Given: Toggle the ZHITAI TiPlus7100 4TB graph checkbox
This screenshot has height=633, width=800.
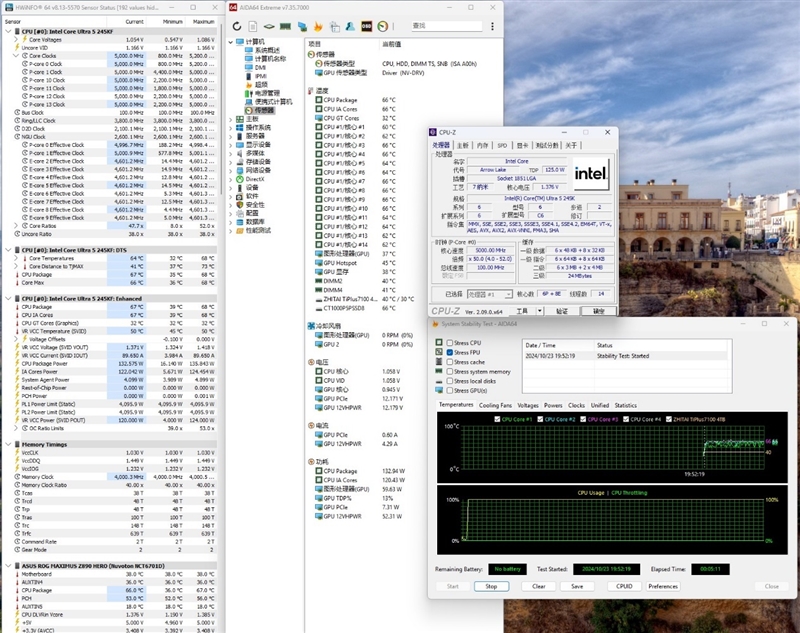Looking at the screenshot, I should click(x=668, y=419).
